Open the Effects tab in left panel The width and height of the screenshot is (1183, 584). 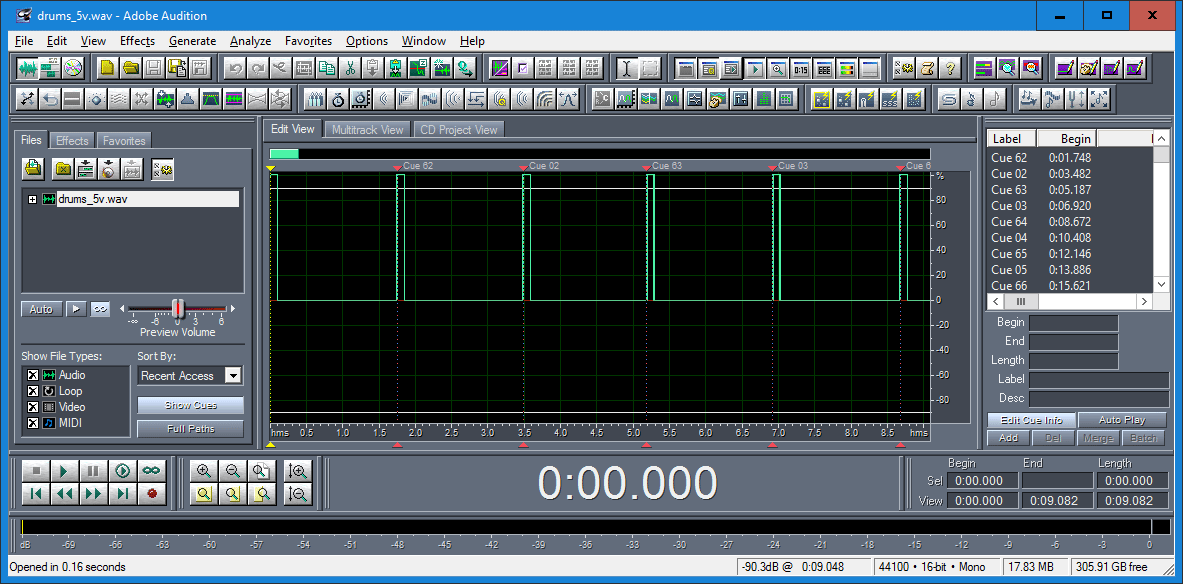72,140
